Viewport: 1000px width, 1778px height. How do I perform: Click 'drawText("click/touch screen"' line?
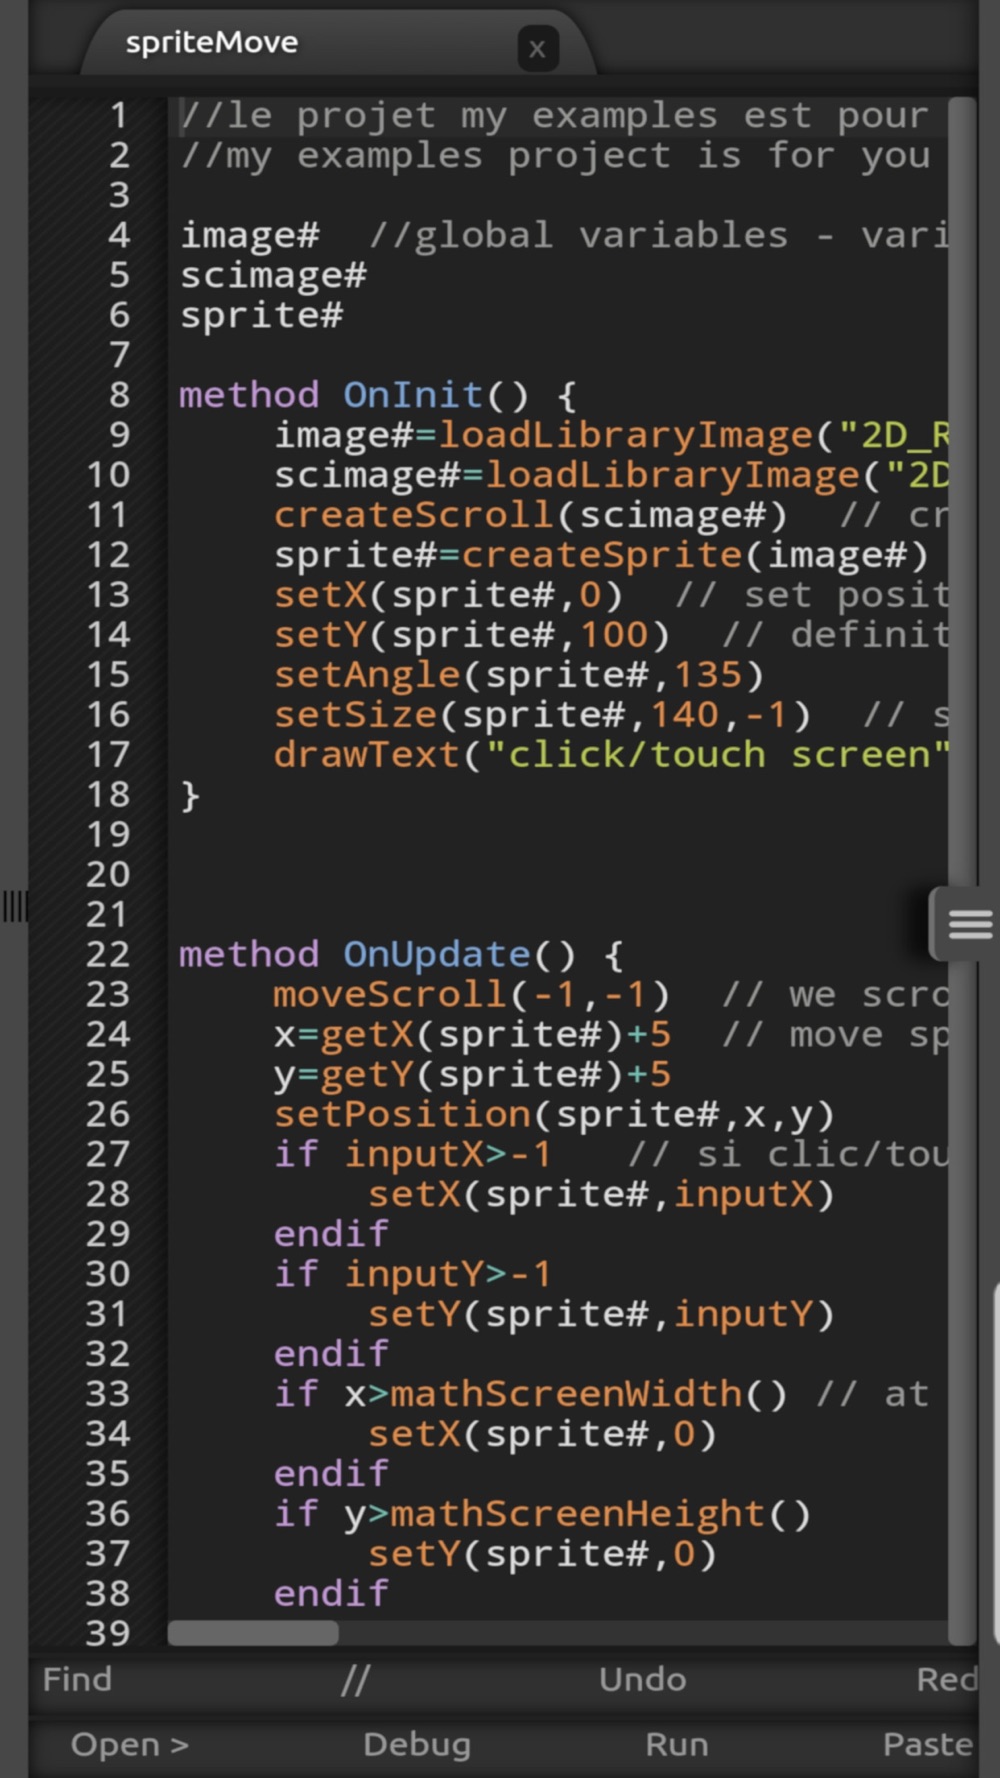tap(611, 755)
